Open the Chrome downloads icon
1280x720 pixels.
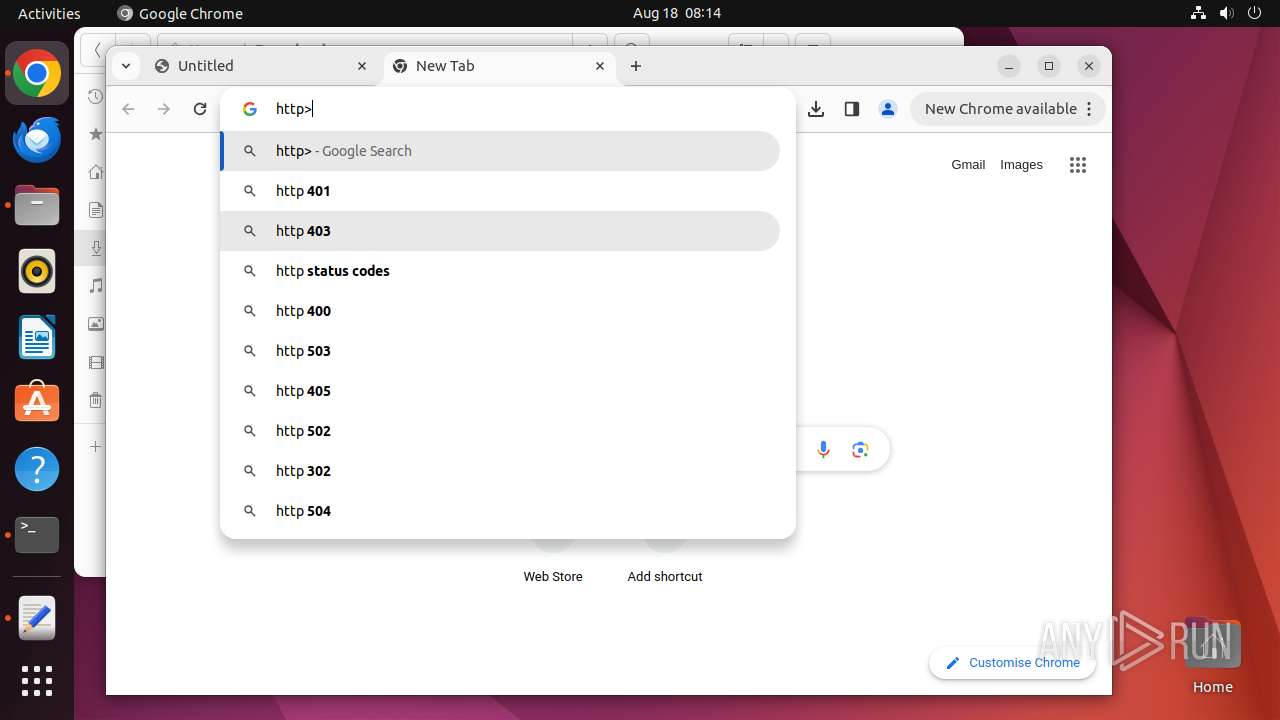pos(816,109)
